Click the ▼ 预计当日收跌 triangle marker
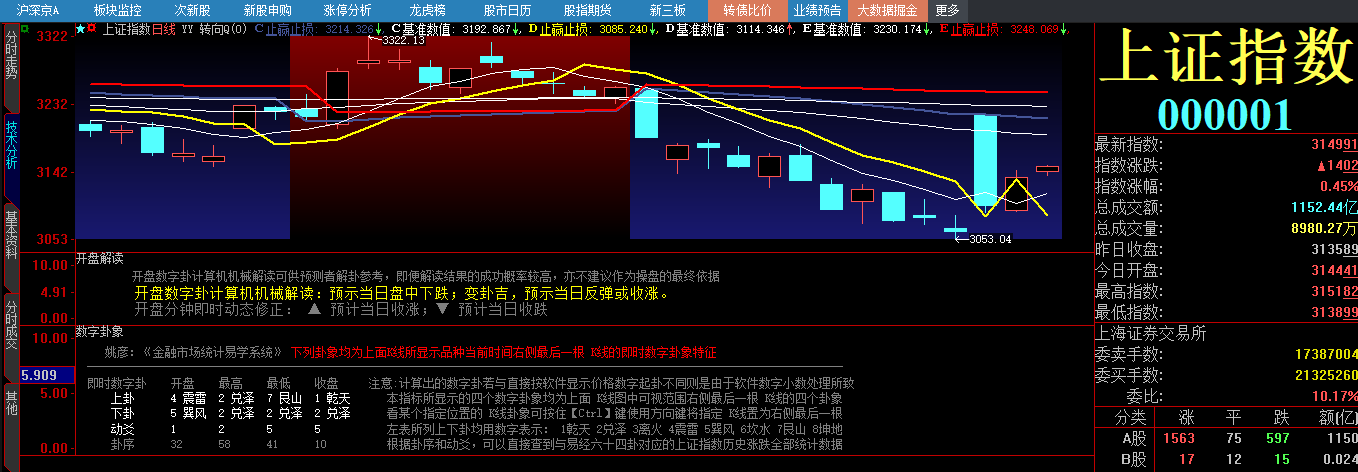This screenshot has width=1358, height=472. (443, 309)
